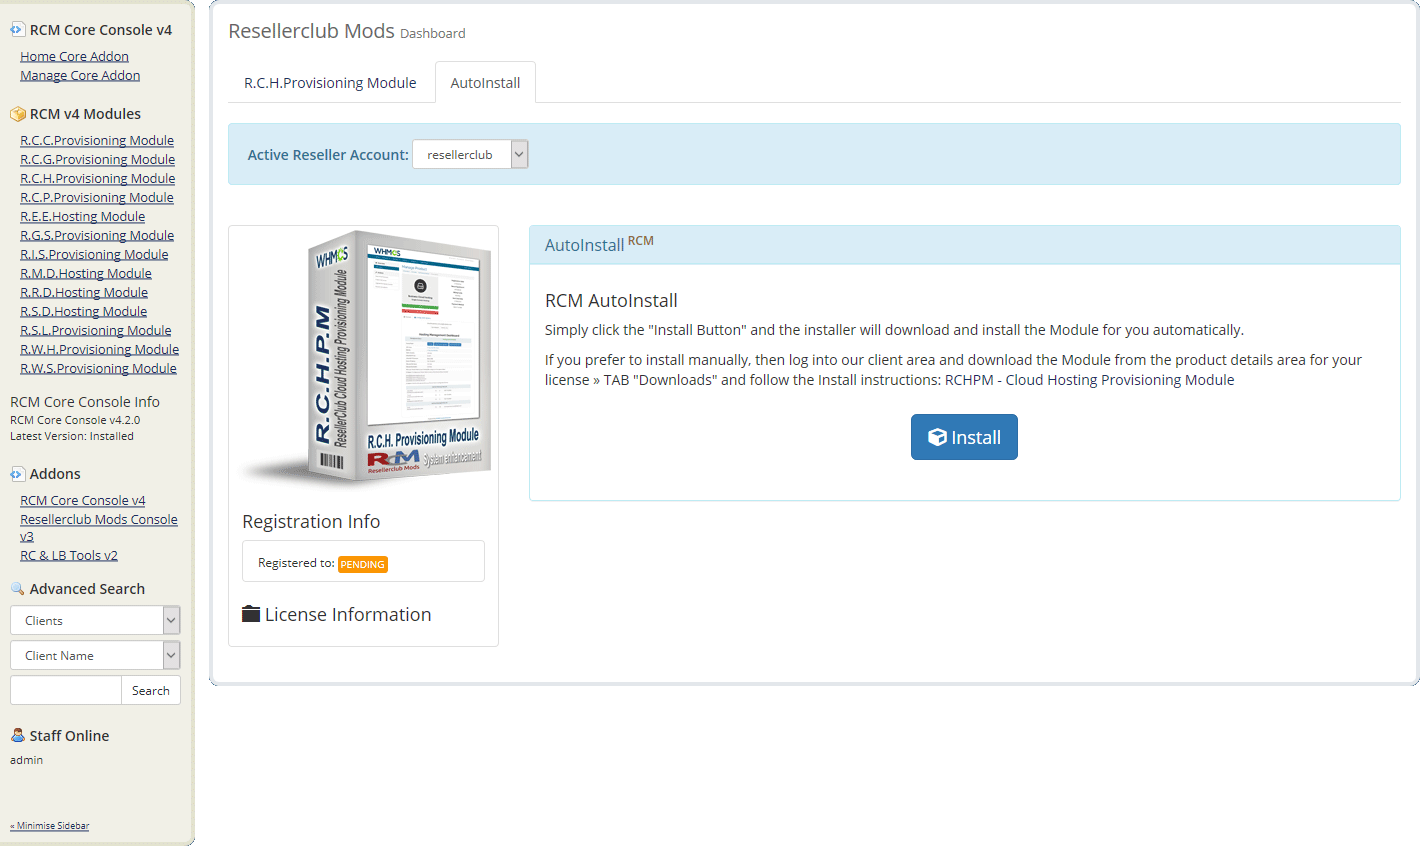Click the RCM Core Console Info heading
Image resolution: width=1420 pixels, height=846 pixels.
[85, 401]
